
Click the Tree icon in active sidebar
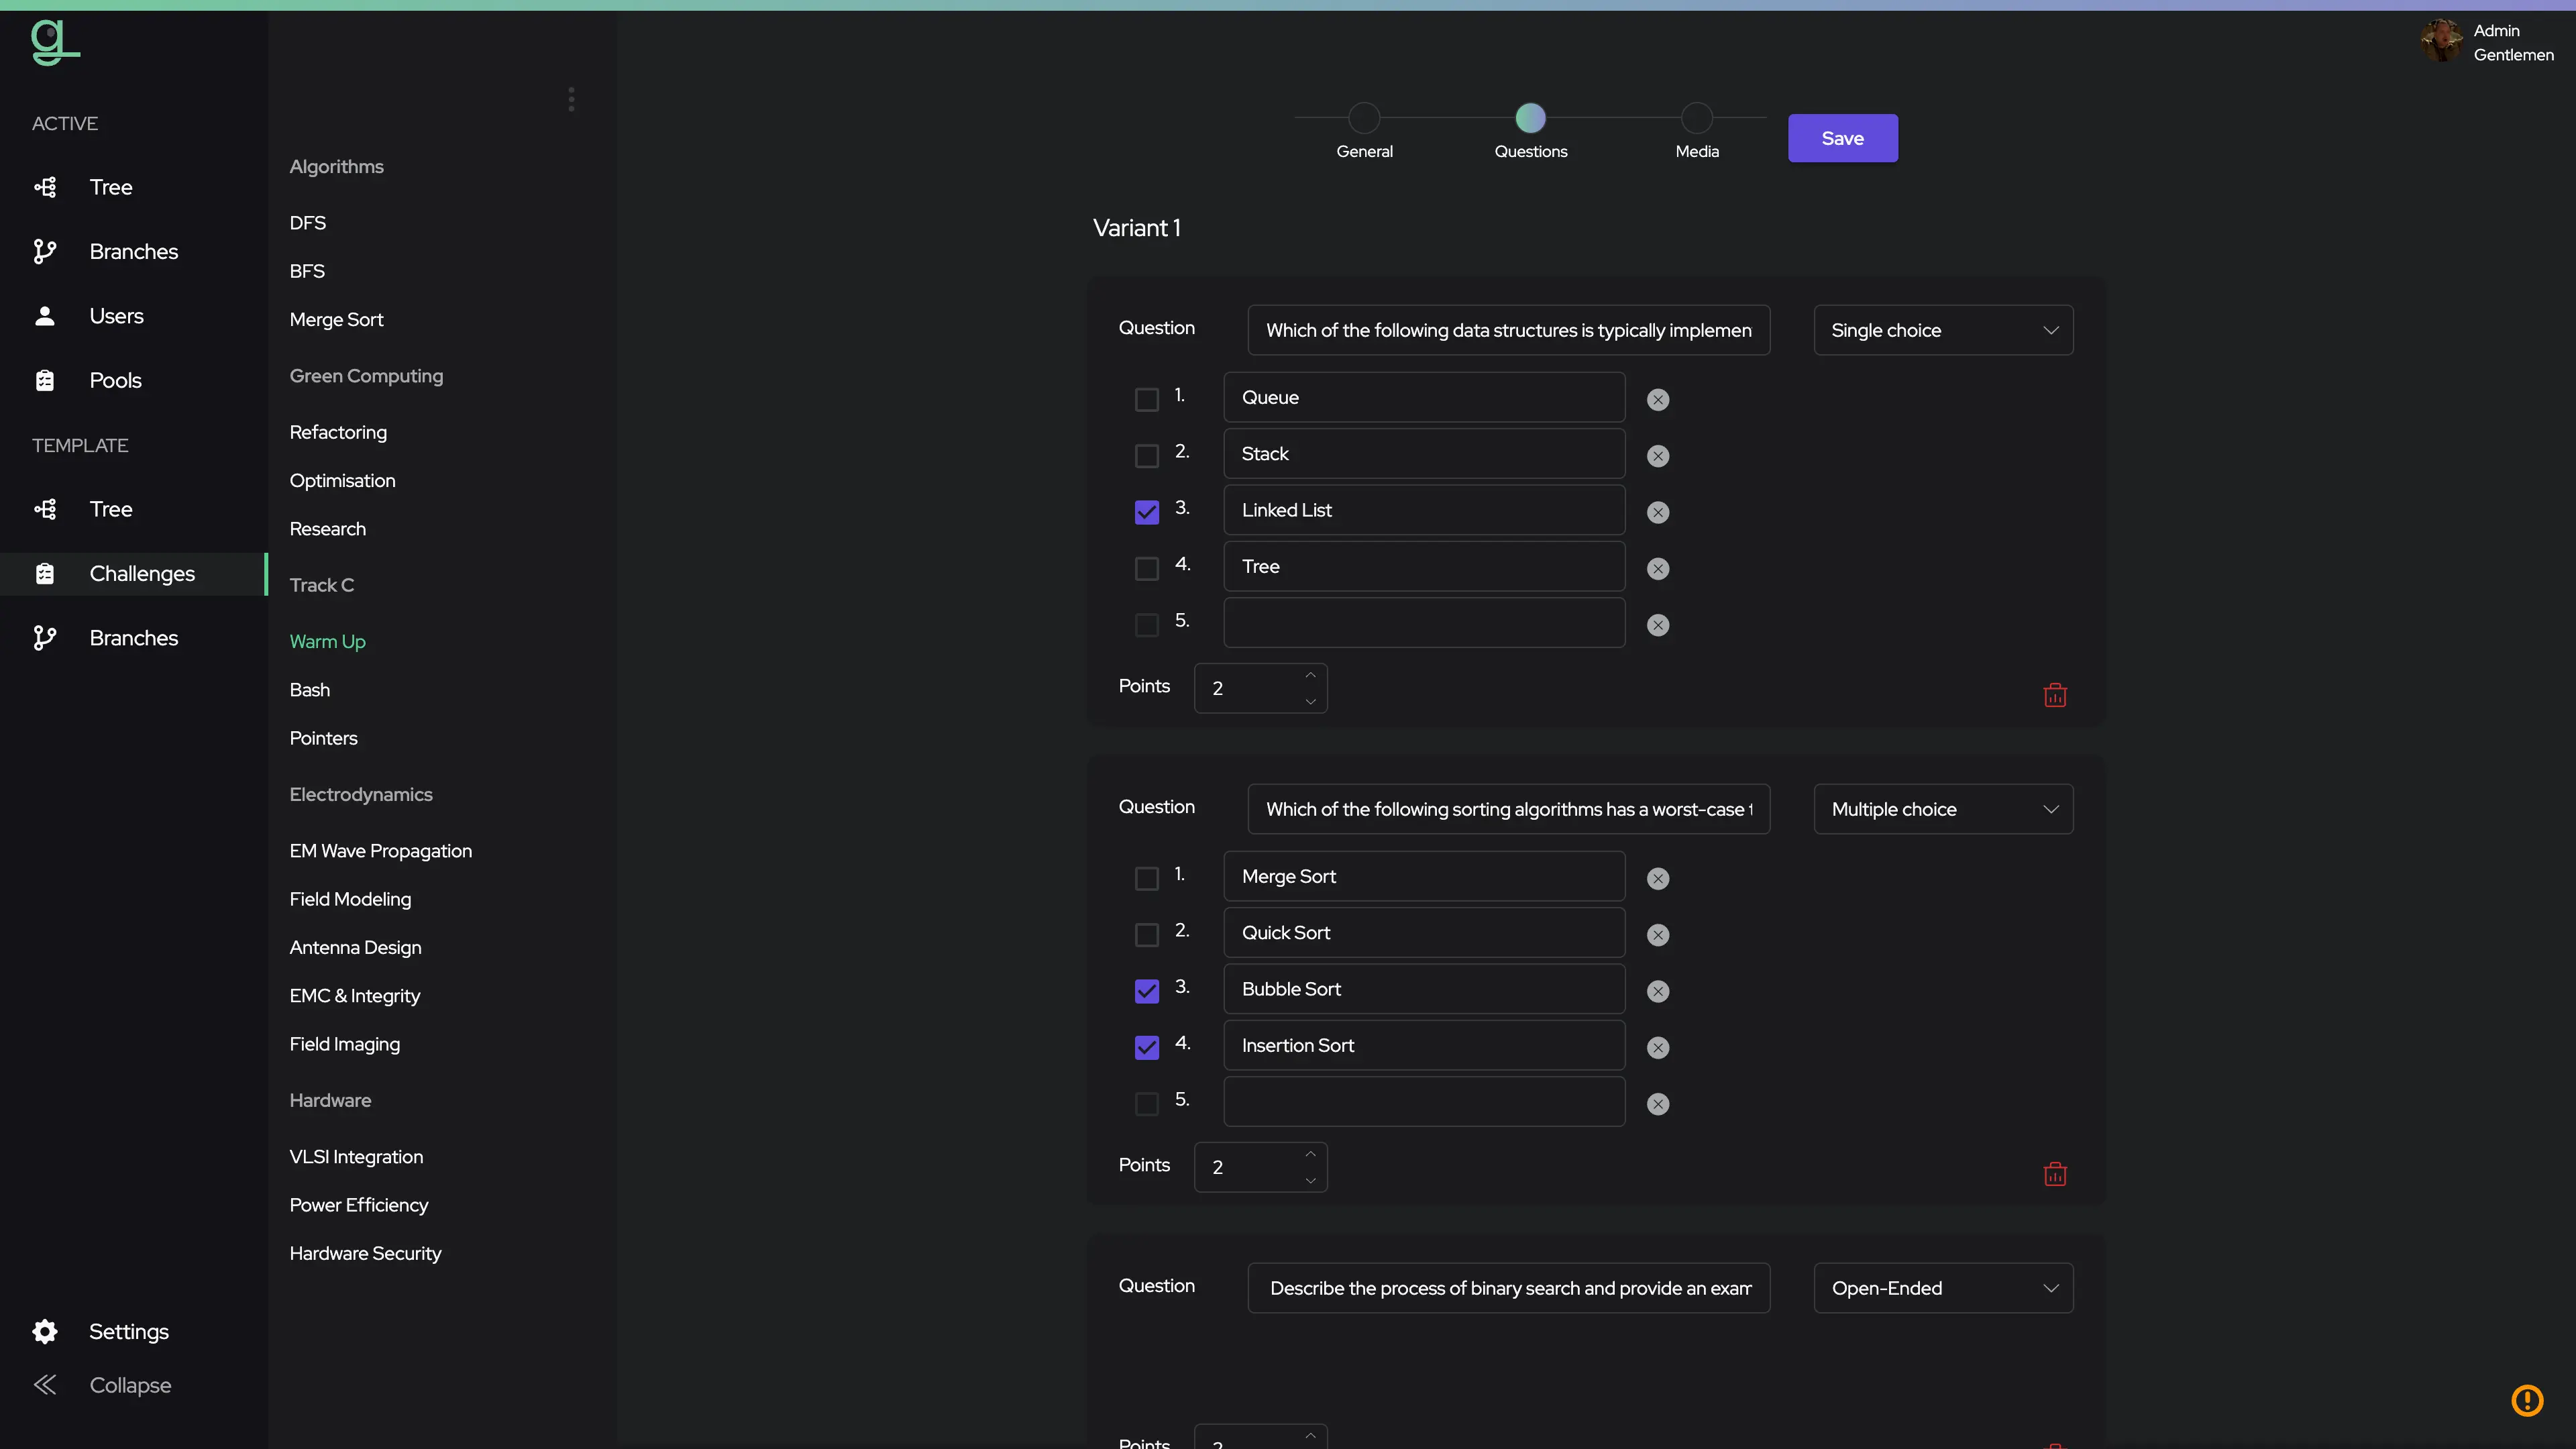coord(46,186)
